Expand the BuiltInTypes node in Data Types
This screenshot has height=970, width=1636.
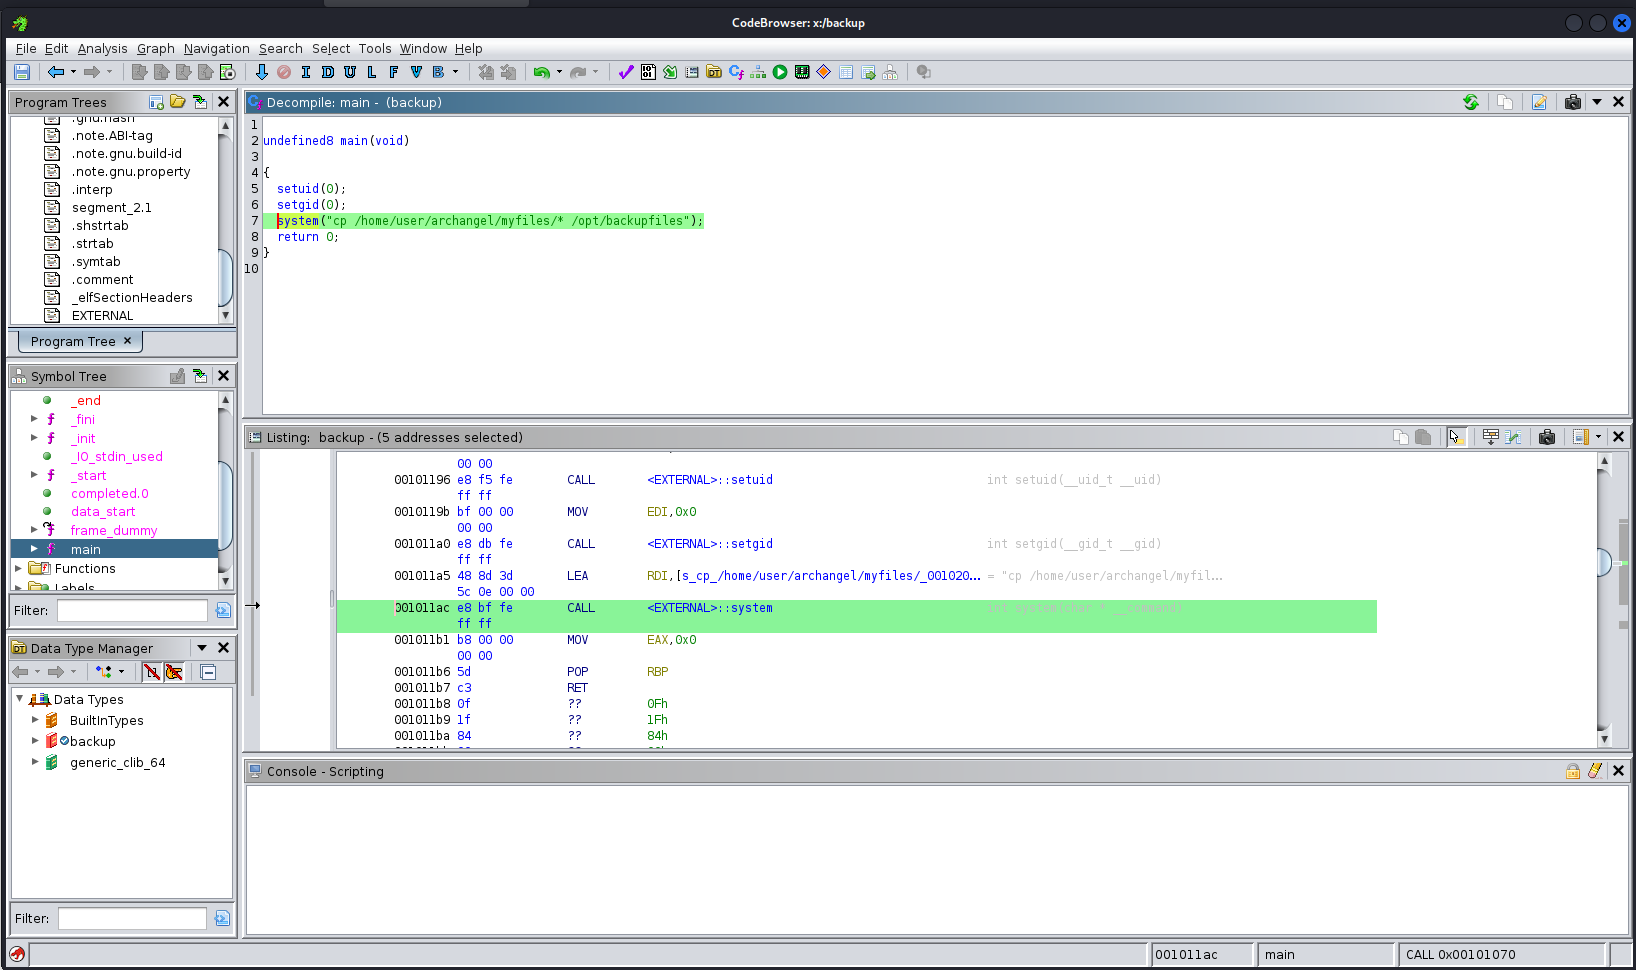tap(35, 720)
